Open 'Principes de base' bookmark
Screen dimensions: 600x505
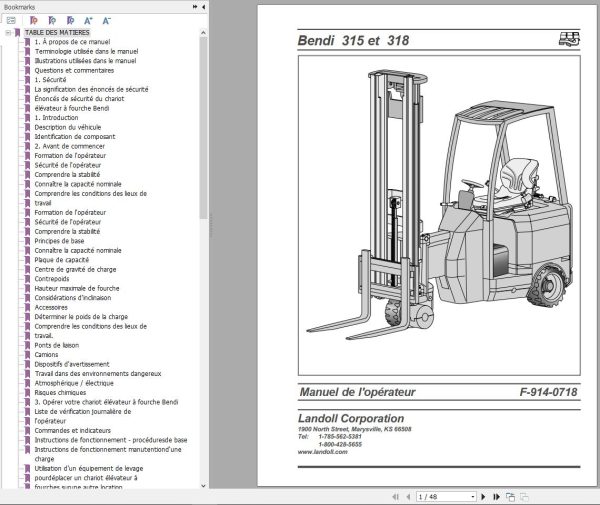[x=59, y=241]
